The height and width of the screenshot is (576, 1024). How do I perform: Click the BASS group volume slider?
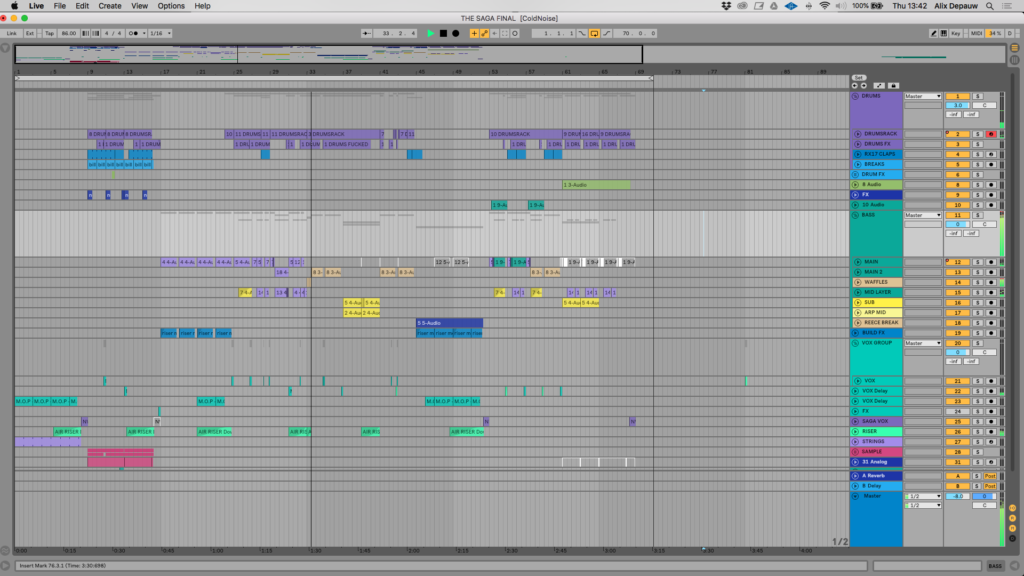pyautogui.click(x=957, y=225)
